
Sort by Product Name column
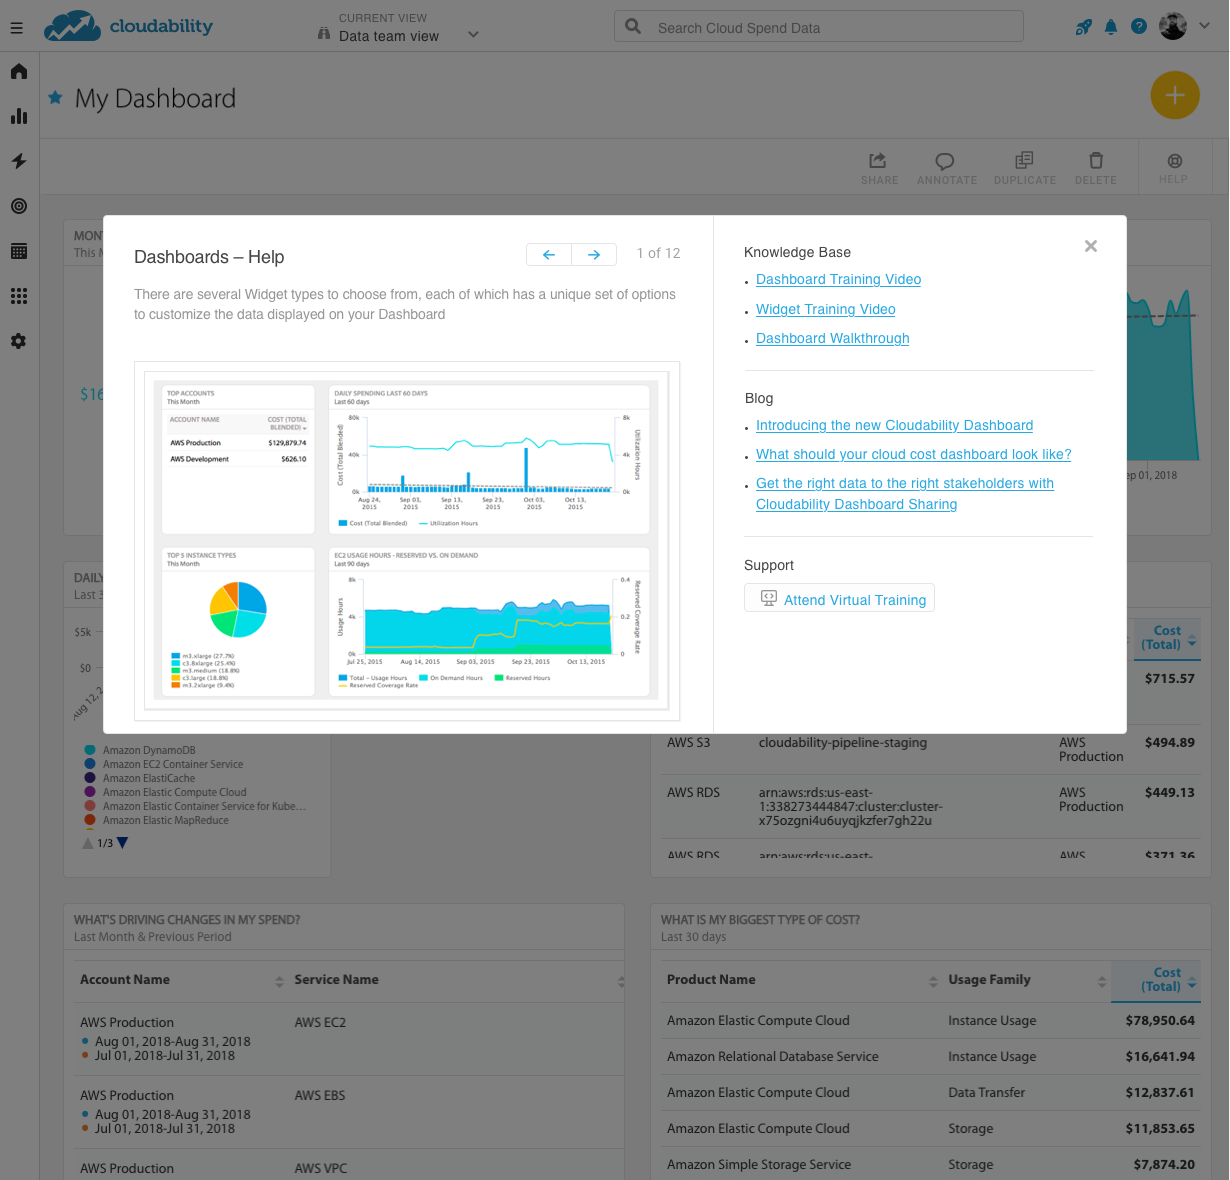802,980
